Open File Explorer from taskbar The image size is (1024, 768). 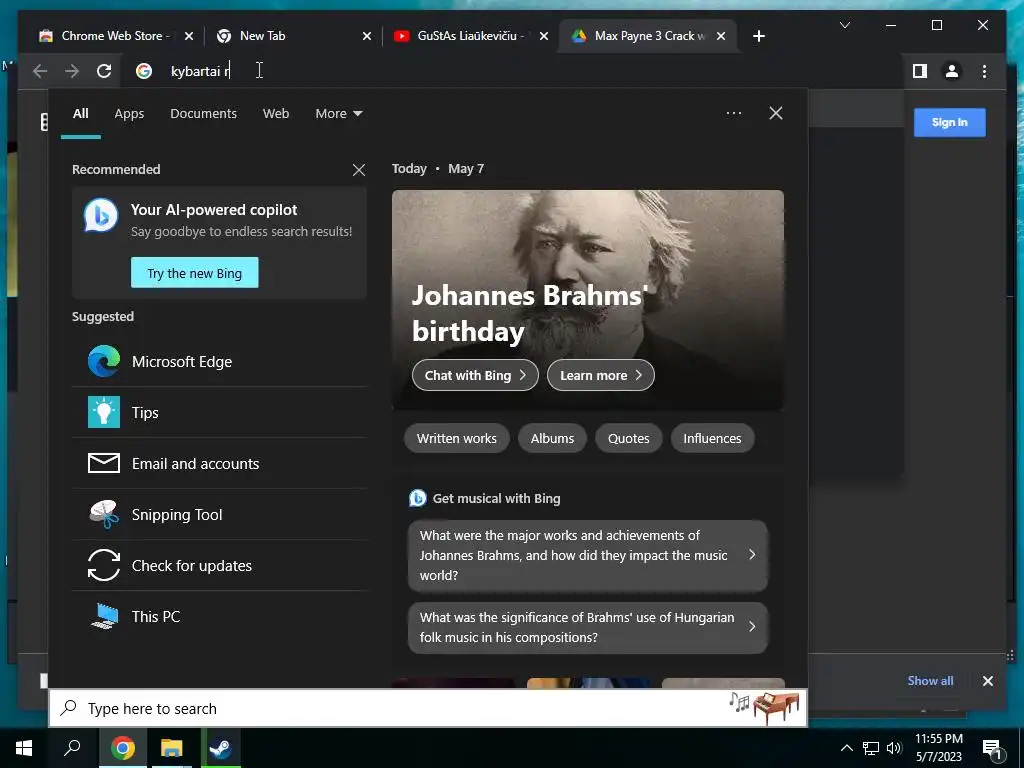coord(172,748)
